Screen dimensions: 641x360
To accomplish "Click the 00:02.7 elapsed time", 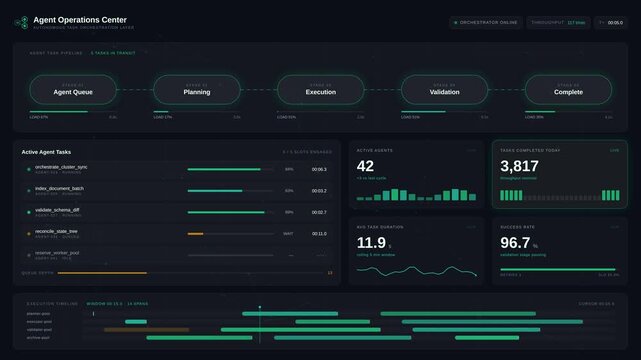I will coord(319,212).
